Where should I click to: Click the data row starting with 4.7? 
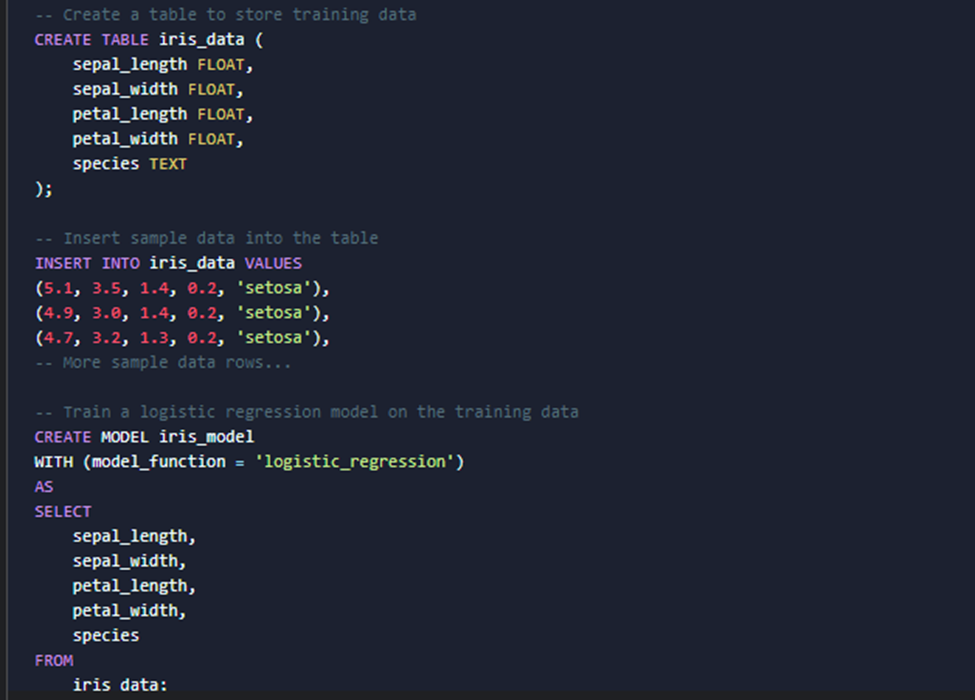pos(182,338)
